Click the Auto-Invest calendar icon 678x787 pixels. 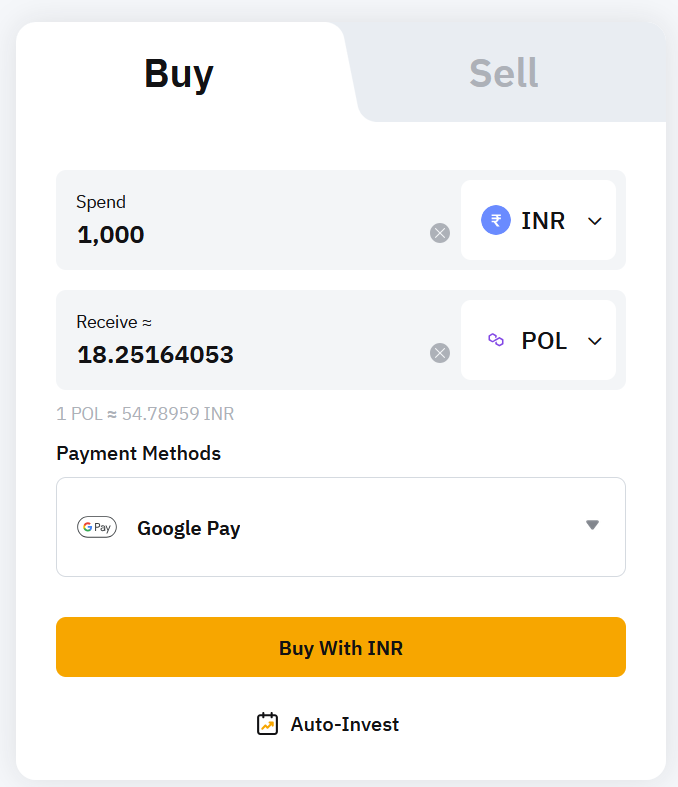[x=267, y=724]
